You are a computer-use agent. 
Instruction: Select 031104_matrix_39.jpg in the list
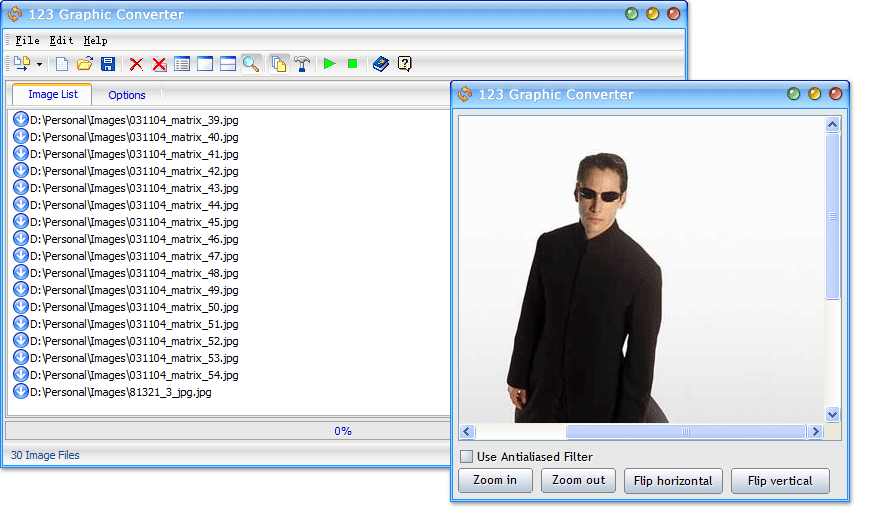pos(134,120)
